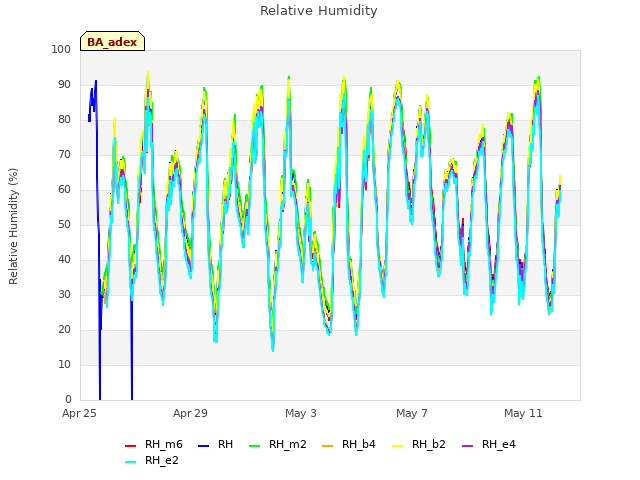Toggle the RH_e2 legend entry

click(x=152, y=460)
